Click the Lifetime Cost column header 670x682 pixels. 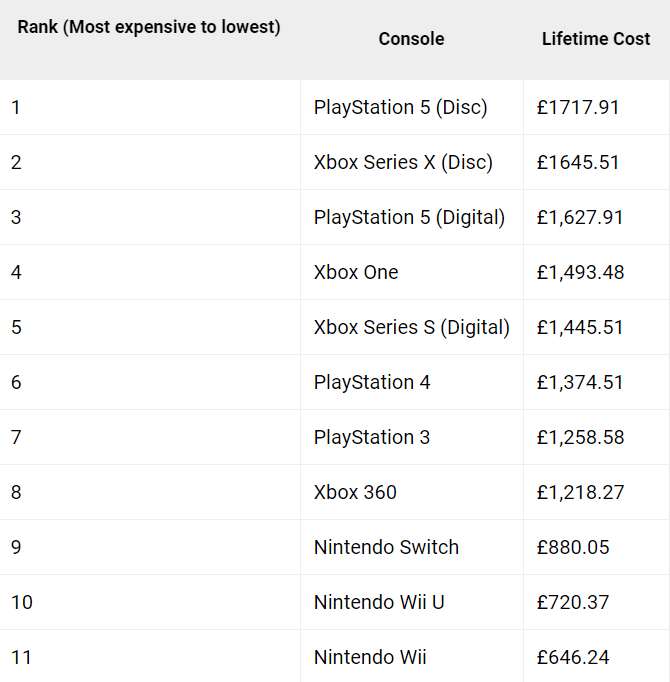click(596, 39)
